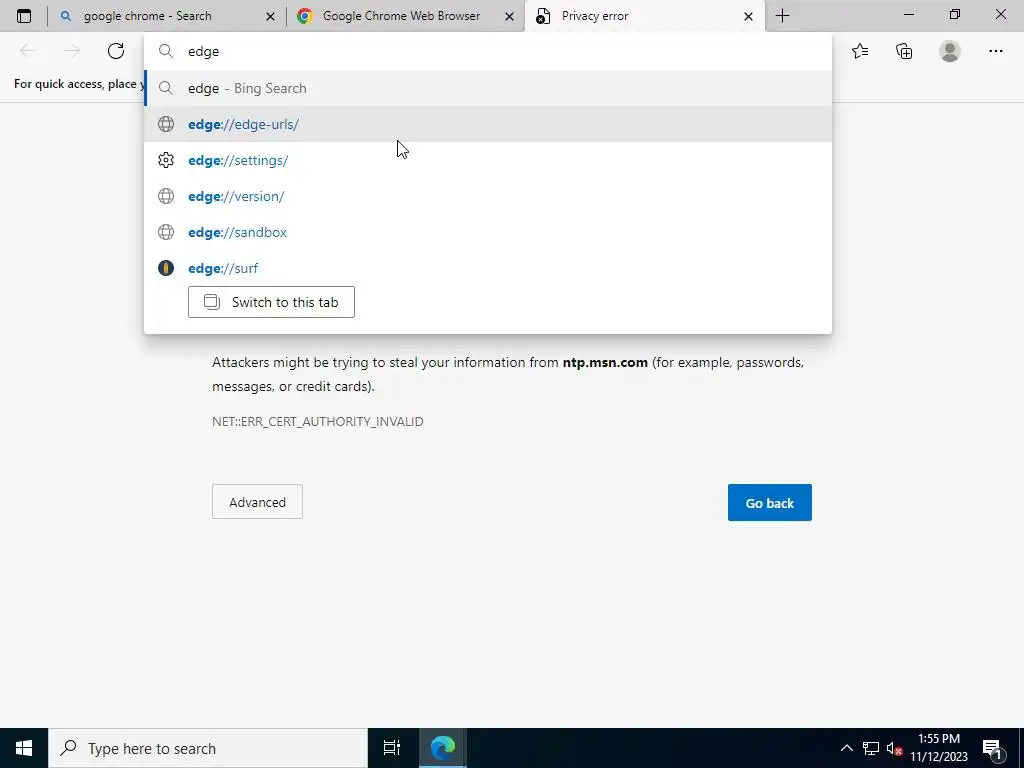Close the Privacy error tab
Viewport: 1024px width, 768px height.
pos(748,16)
